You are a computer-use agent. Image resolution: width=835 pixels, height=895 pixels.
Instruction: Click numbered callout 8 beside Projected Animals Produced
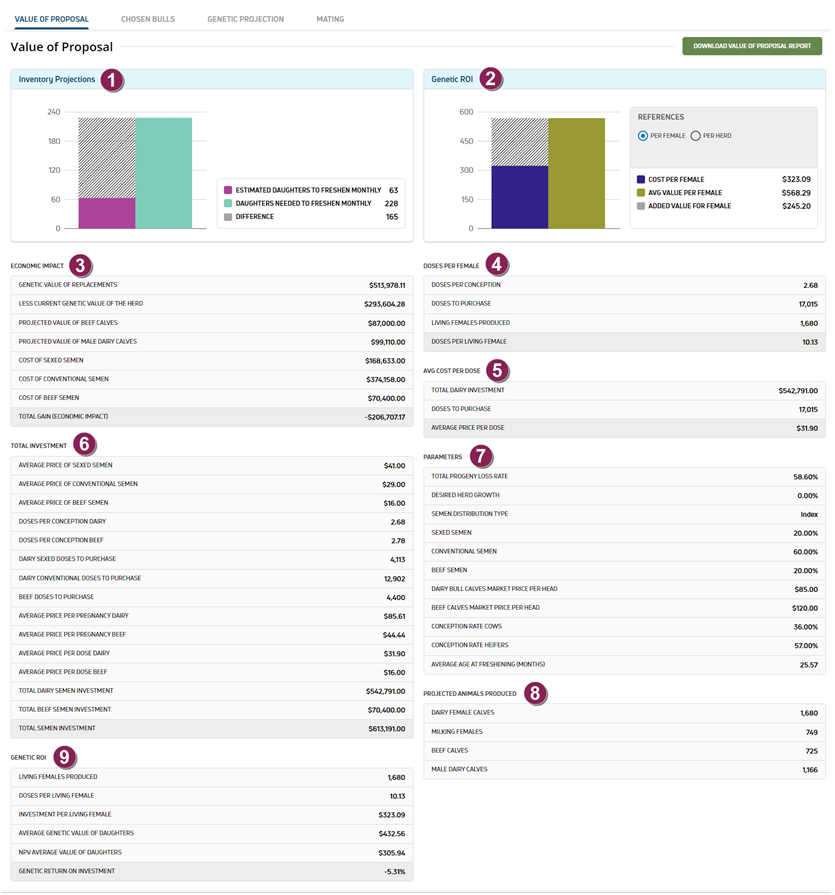[537, 693]
